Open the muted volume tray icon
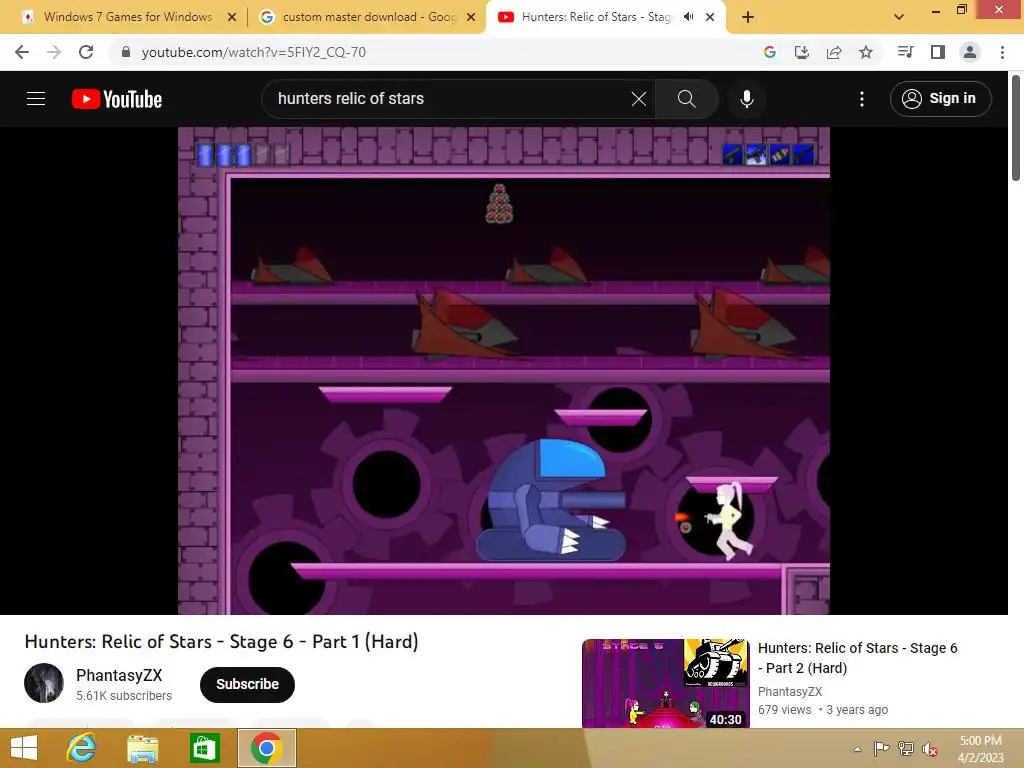This screenshot has height=768, width=1024. 930,749
